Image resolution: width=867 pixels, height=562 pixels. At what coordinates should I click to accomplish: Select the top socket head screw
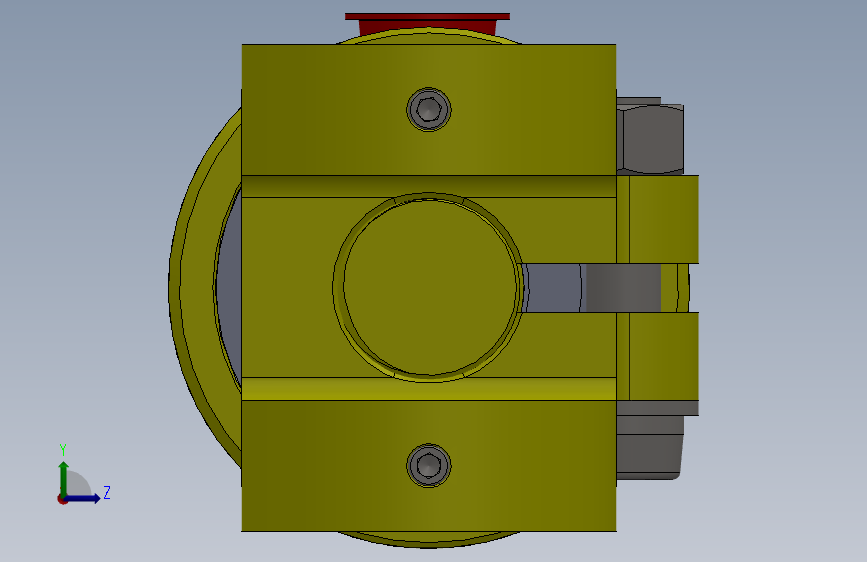429,109
